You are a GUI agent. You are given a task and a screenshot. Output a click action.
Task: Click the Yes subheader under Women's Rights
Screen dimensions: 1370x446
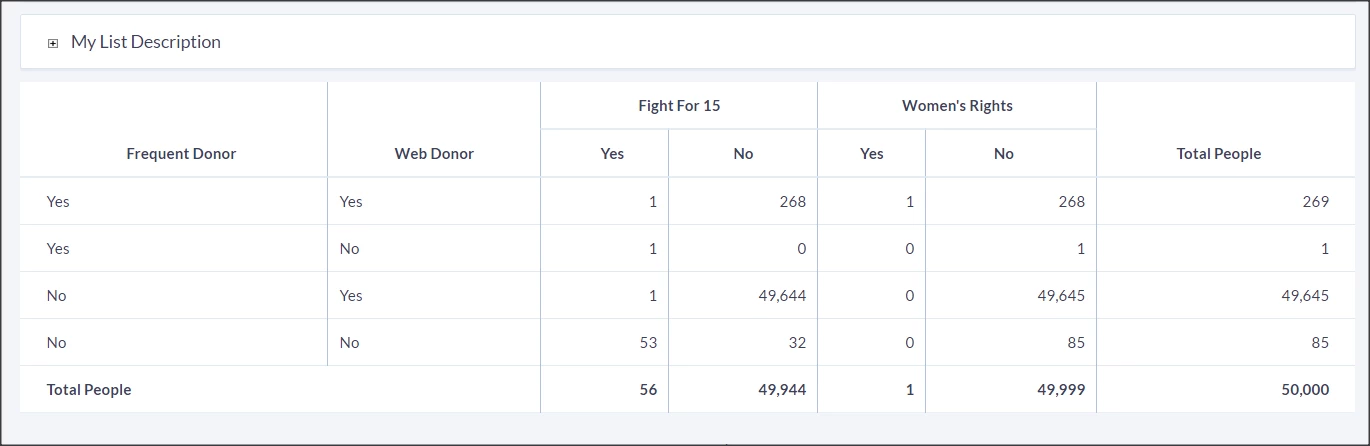[872, 154]
